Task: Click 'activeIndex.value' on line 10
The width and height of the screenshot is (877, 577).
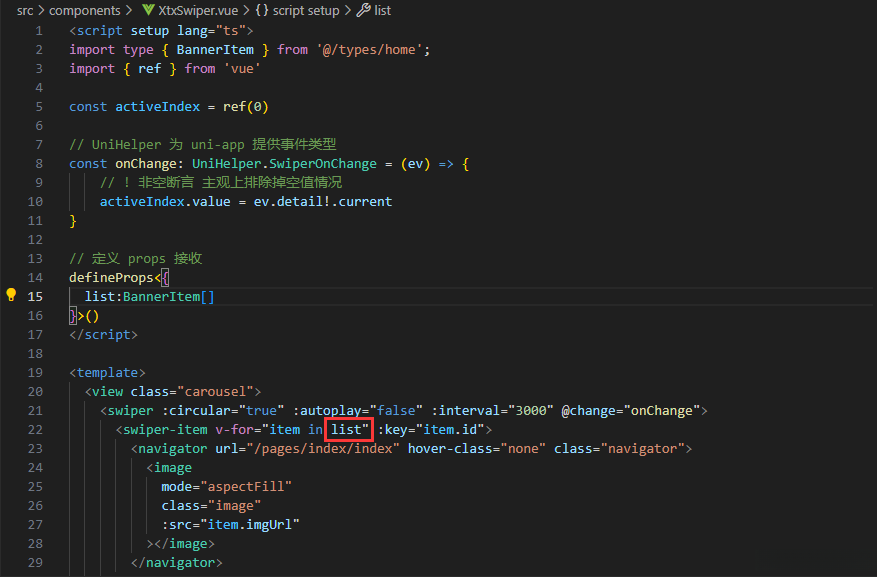Action: 165,202
